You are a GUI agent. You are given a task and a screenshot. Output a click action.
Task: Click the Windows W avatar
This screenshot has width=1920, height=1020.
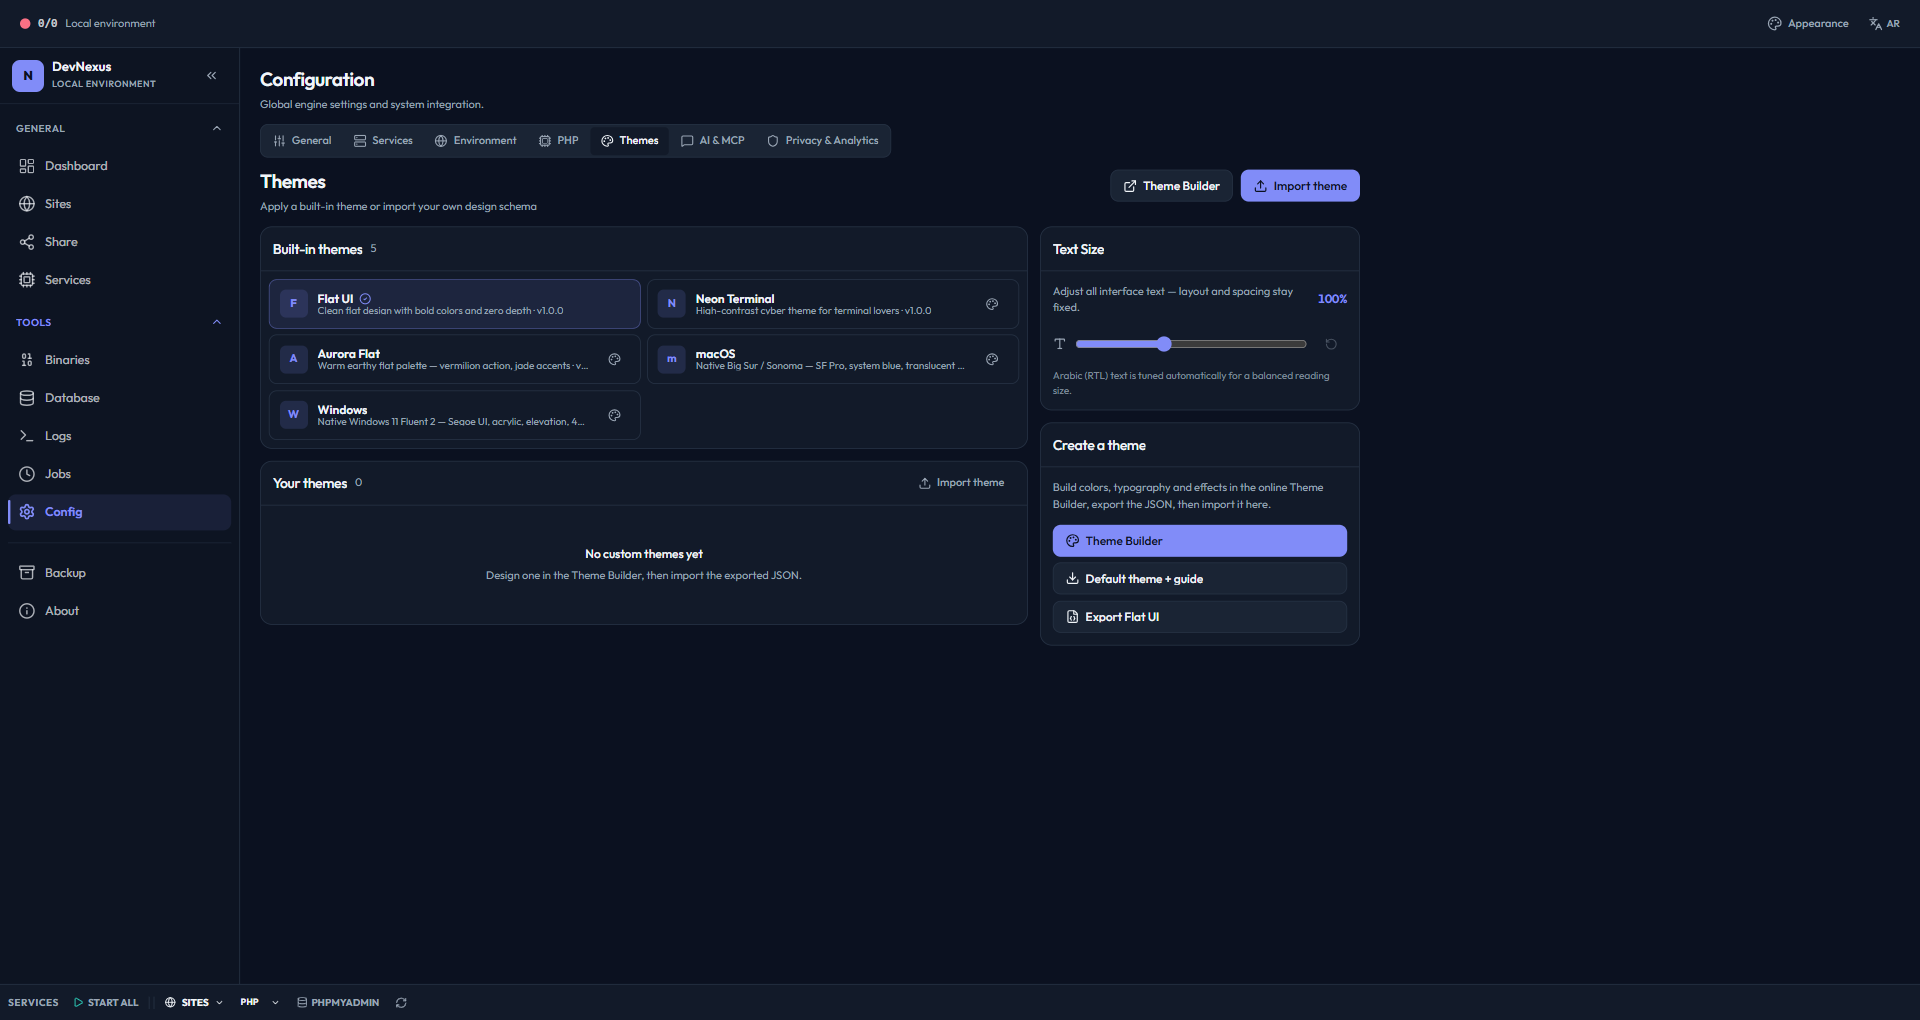[294, 414]
